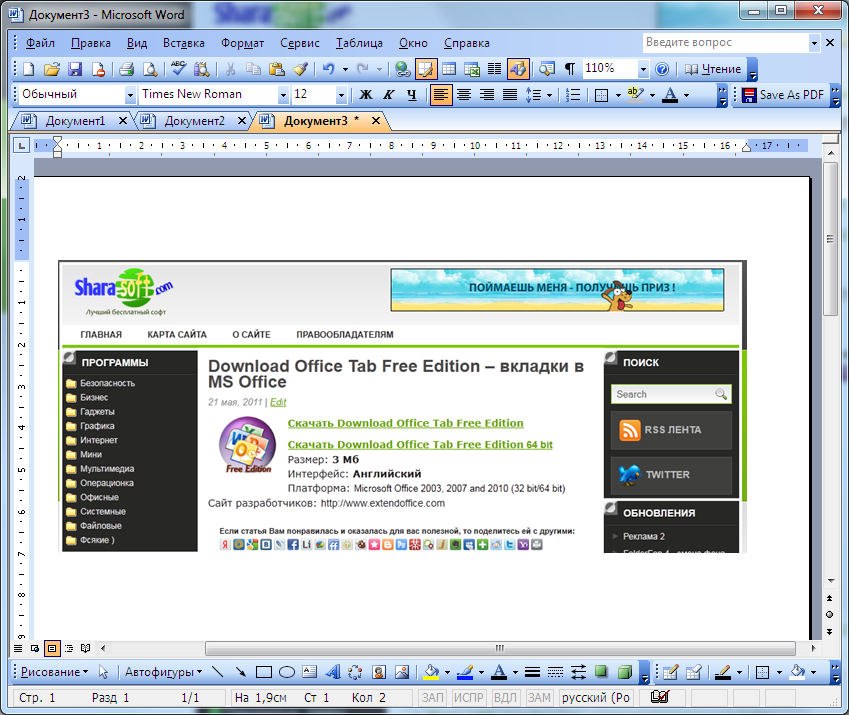Click the Чтение reading mode button
This screenshot has width=849, height=715.
pyautogui.click(x=713, y=69)
